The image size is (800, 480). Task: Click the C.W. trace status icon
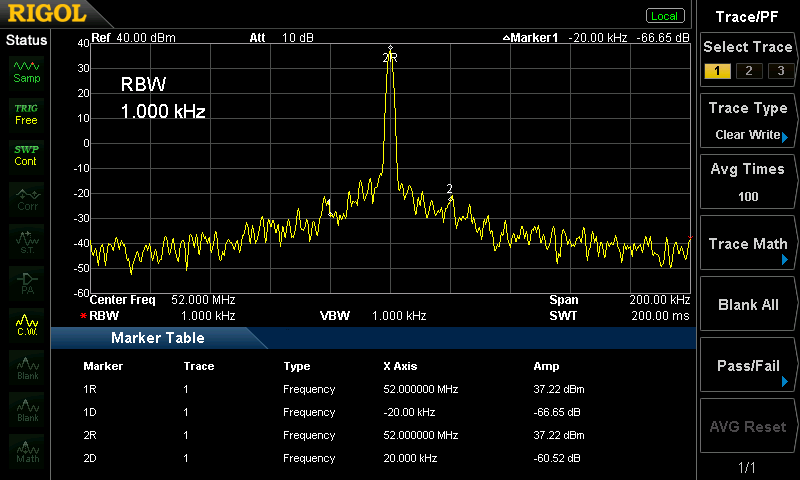point(26,326)
